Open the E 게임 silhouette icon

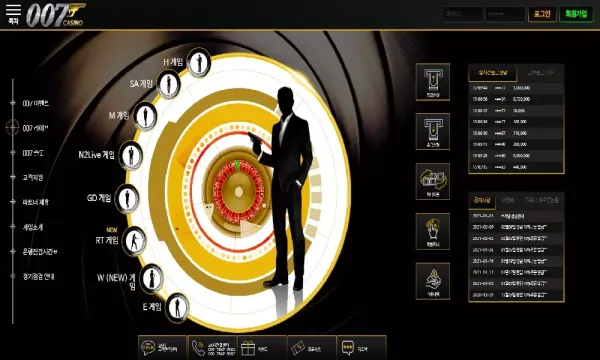pos(178,307)
